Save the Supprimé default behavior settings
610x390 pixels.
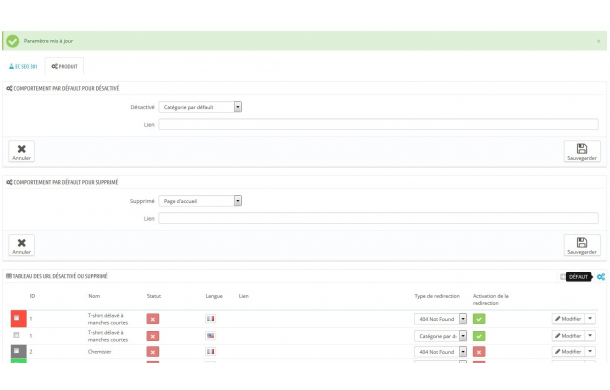click(582, 245)
